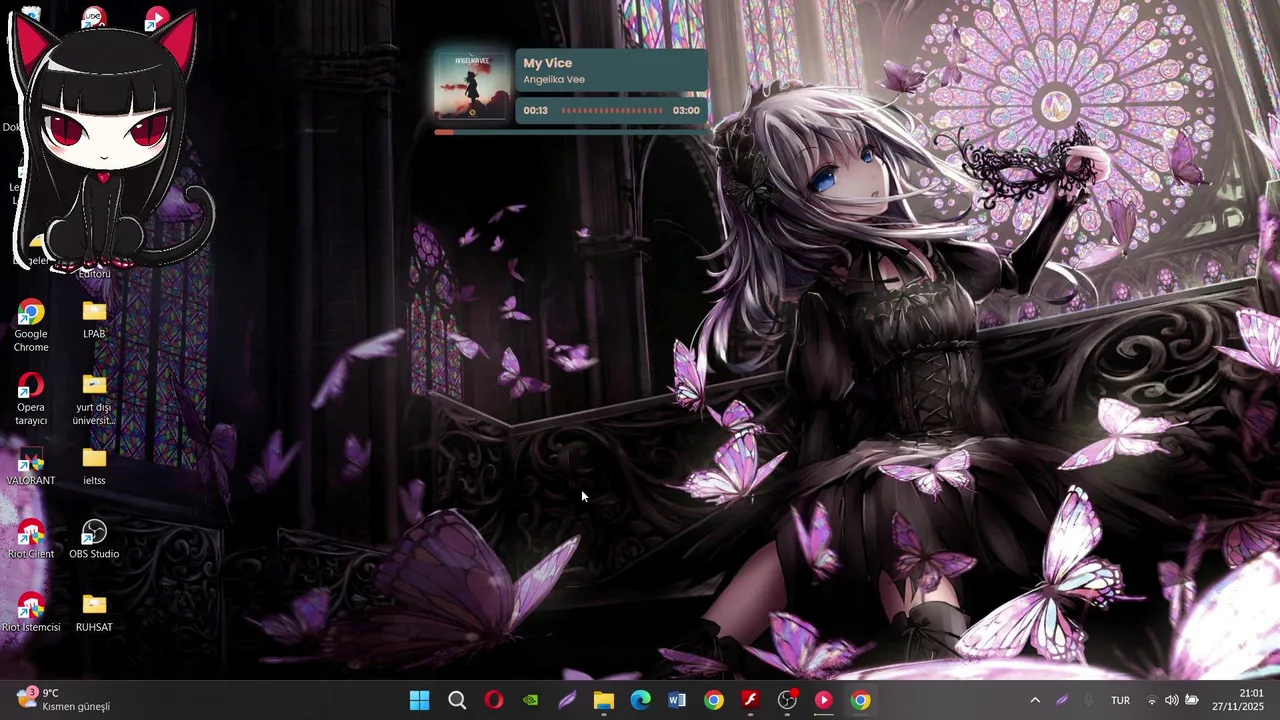Show hidden system tray icons

pos(1035,700)
